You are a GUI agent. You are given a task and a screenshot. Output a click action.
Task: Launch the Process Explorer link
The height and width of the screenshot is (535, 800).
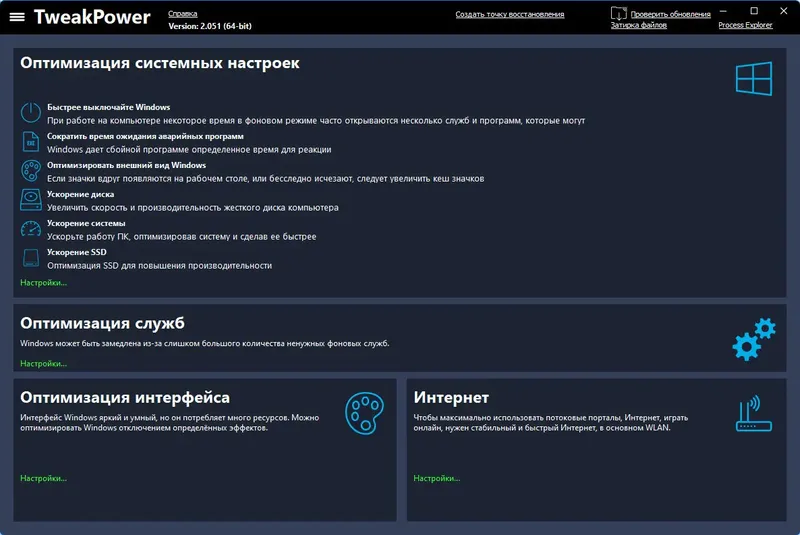745,26
